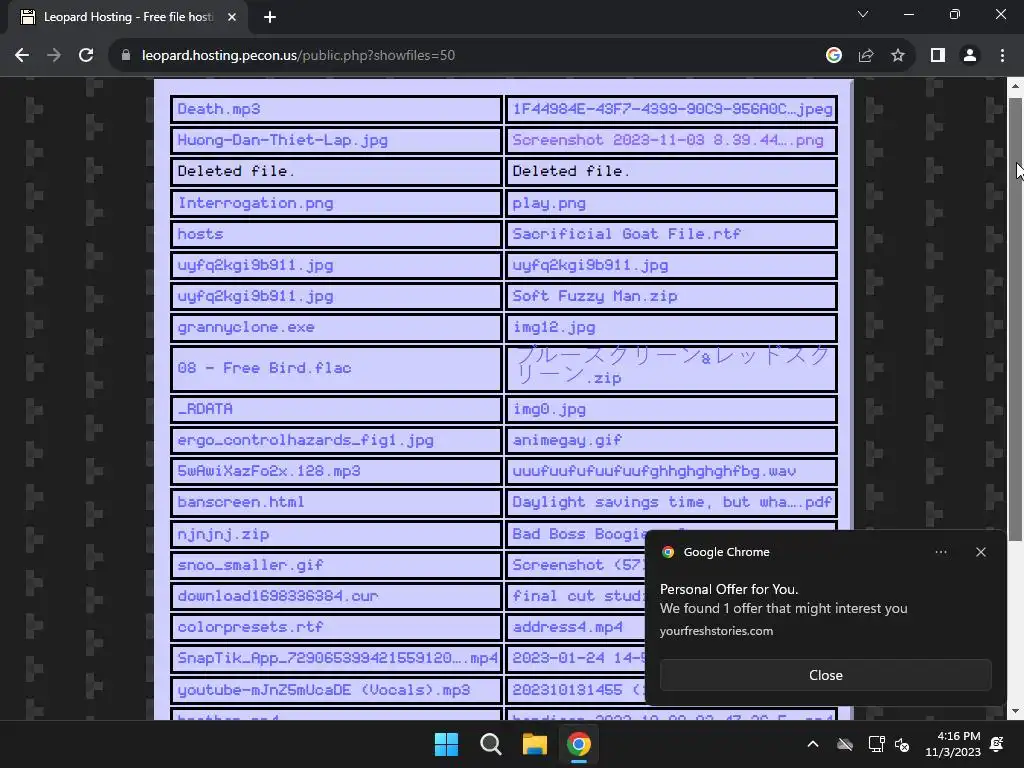1024x768 pixels.
Task: Open Sacrificial Goat File.rtf link
Action: coord(626,234)
